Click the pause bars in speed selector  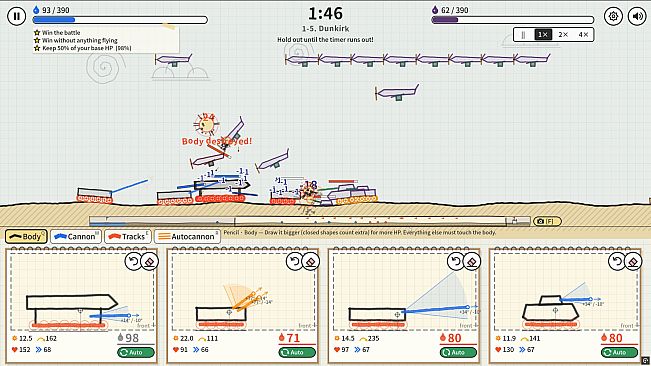pos(523,34)
